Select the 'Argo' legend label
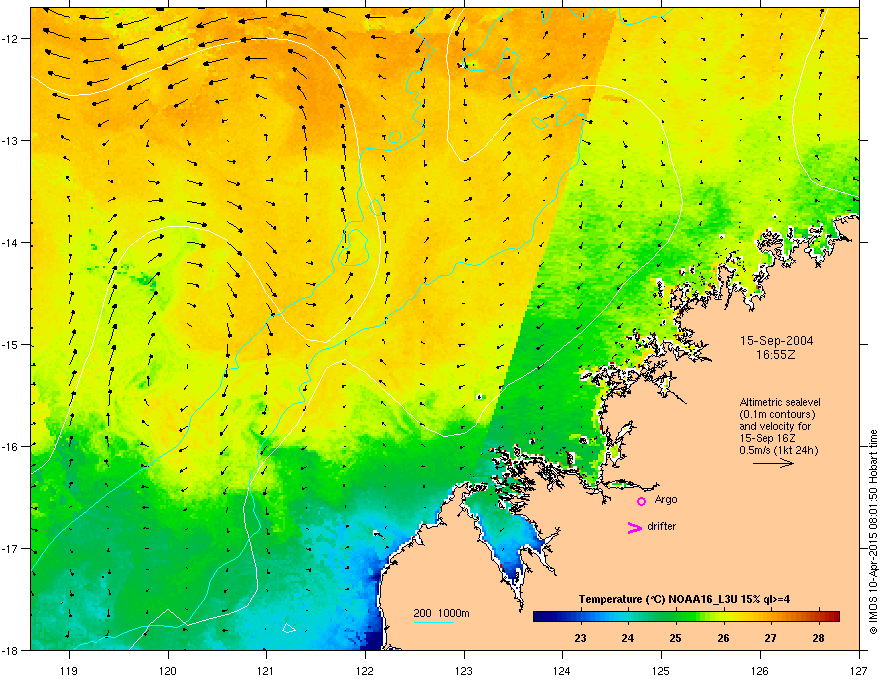The width and height of the screenshot is (880, 680). point(666,499)
